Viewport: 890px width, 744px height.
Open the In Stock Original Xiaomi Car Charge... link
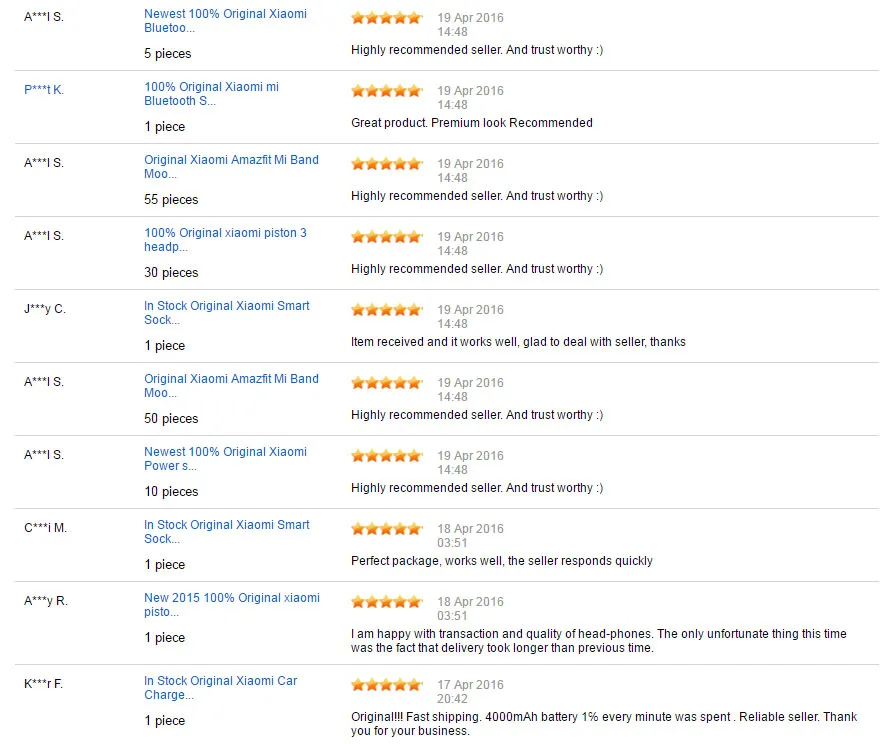click(220, 688)
